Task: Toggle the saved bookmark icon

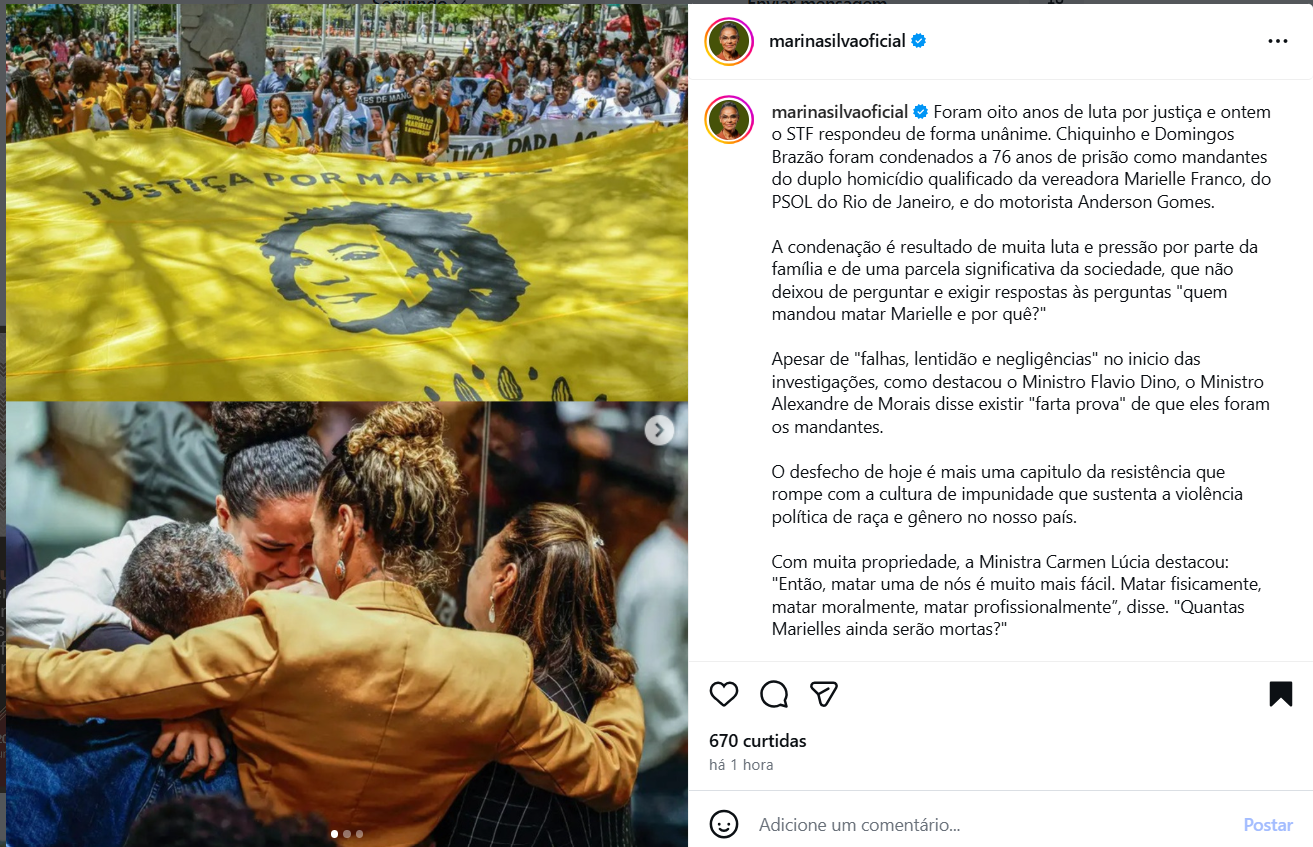Action: [1280, 693]
